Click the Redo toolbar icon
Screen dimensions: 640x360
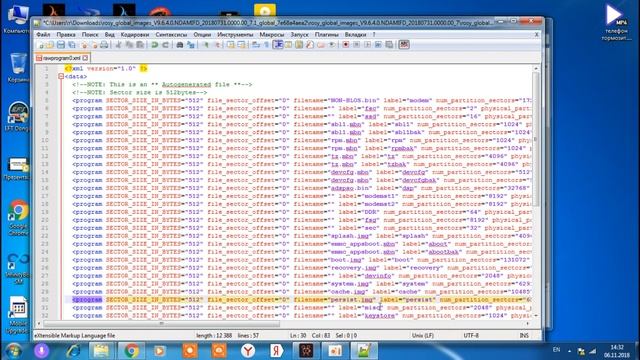pyautogui.click(x=165, y=45)
